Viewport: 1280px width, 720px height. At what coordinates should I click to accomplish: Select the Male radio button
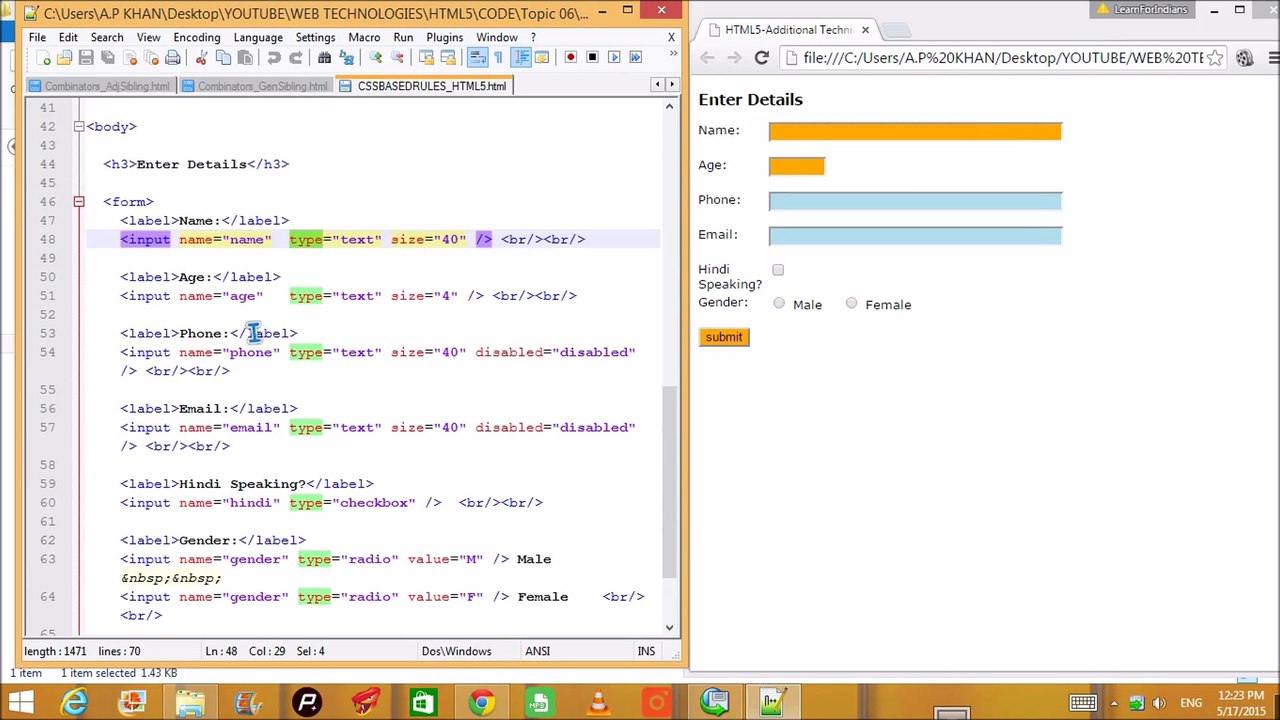[779, 303]
